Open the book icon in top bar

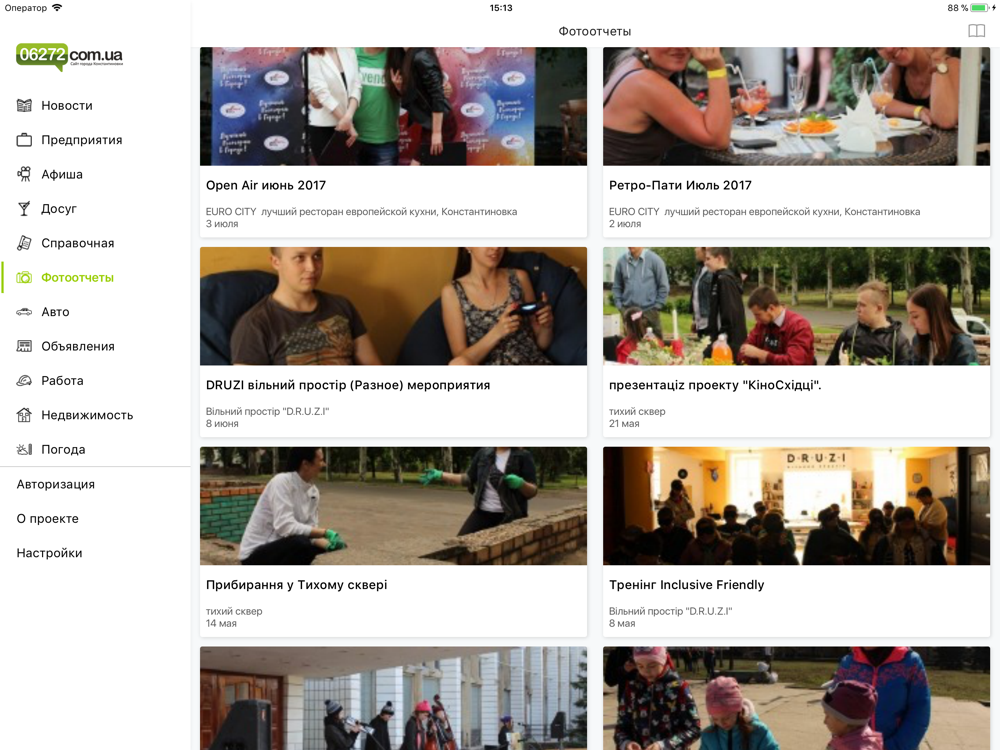click(976, 31)
